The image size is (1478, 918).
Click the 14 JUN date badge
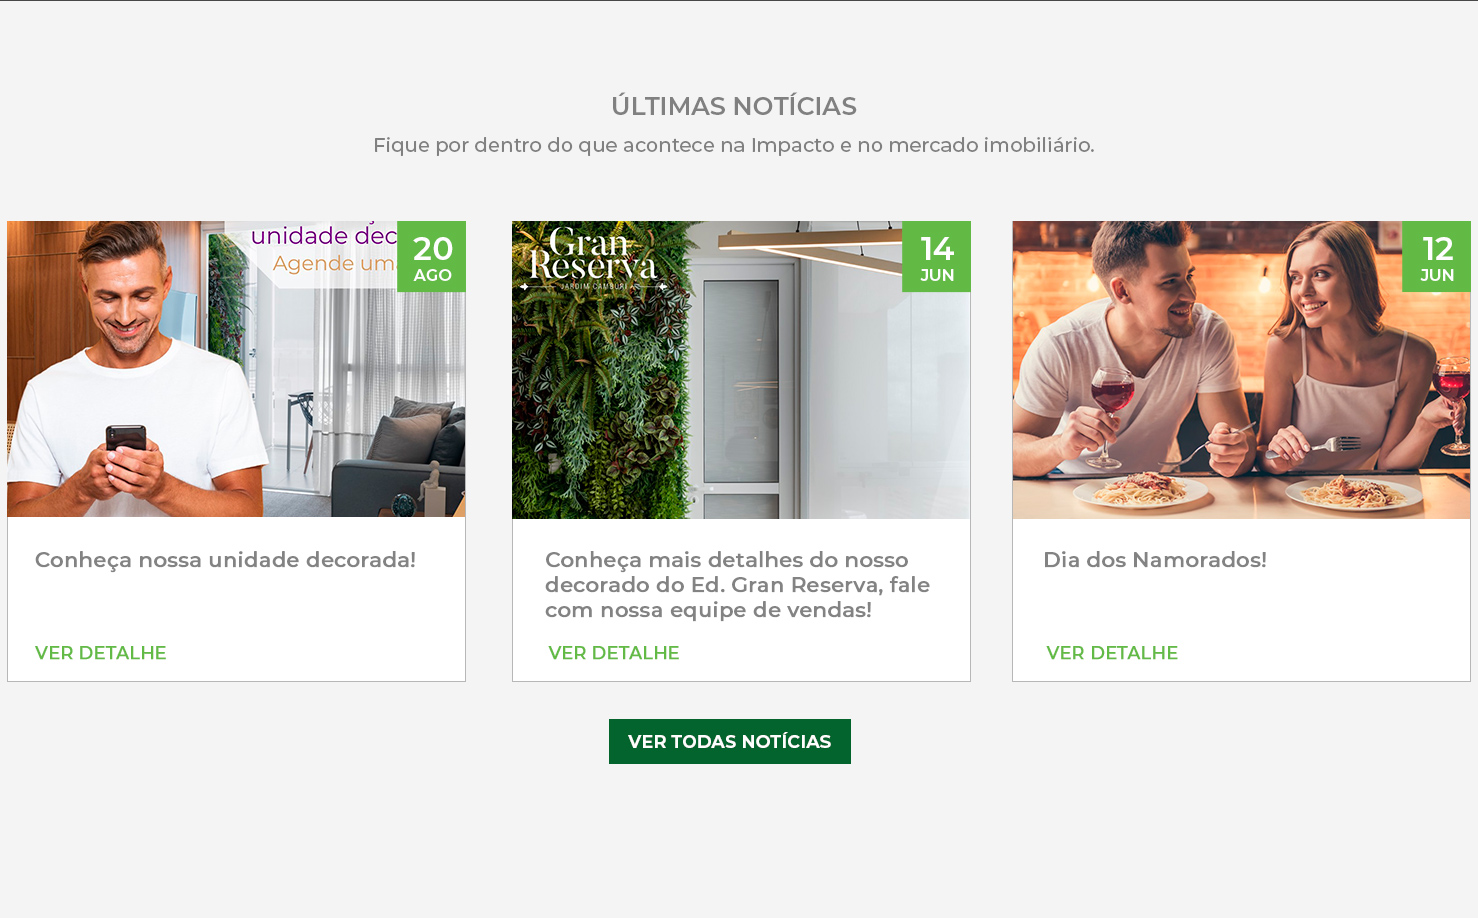pyautogui.click(x=936, y=256)
